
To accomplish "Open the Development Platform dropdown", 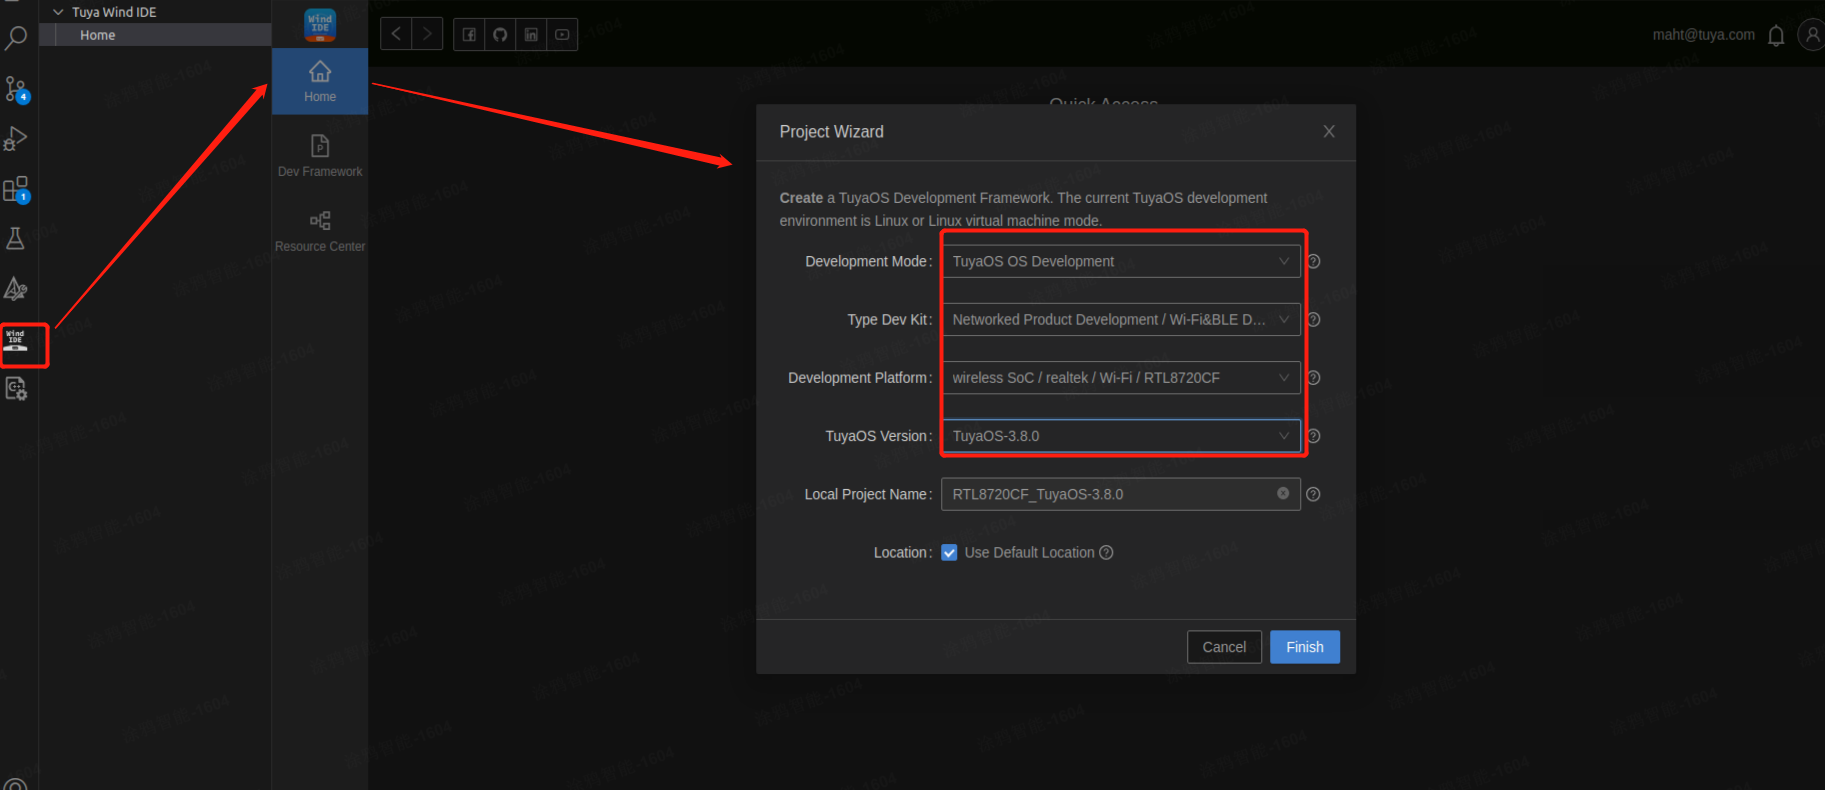I will [1121, 377].
